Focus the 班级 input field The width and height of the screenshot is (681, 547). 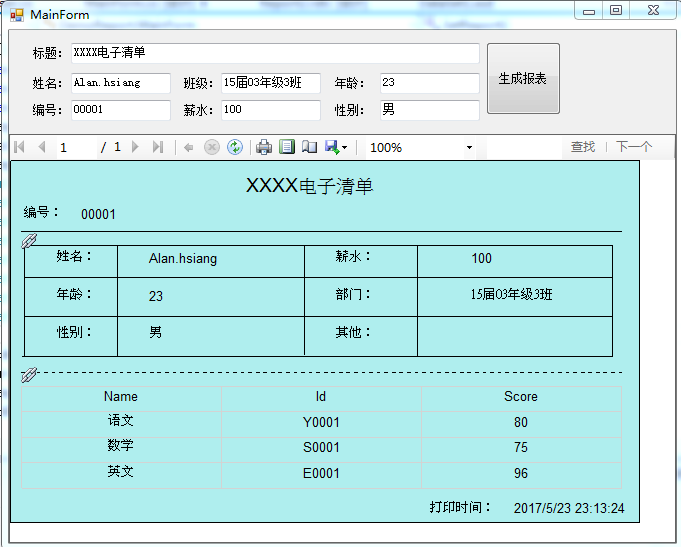tap(271, 83)
